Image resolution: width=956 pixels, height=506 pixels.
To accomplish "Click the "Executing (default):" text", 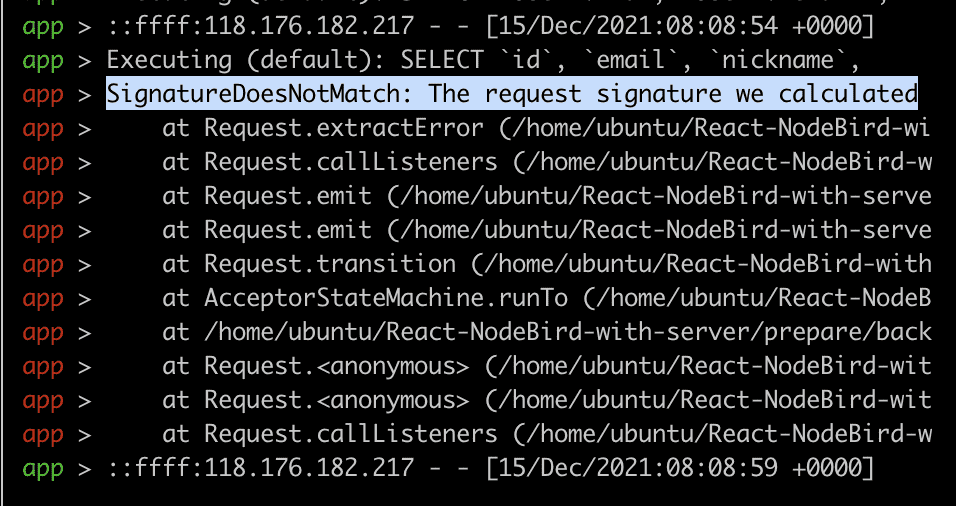I will [x=246, y=61].
